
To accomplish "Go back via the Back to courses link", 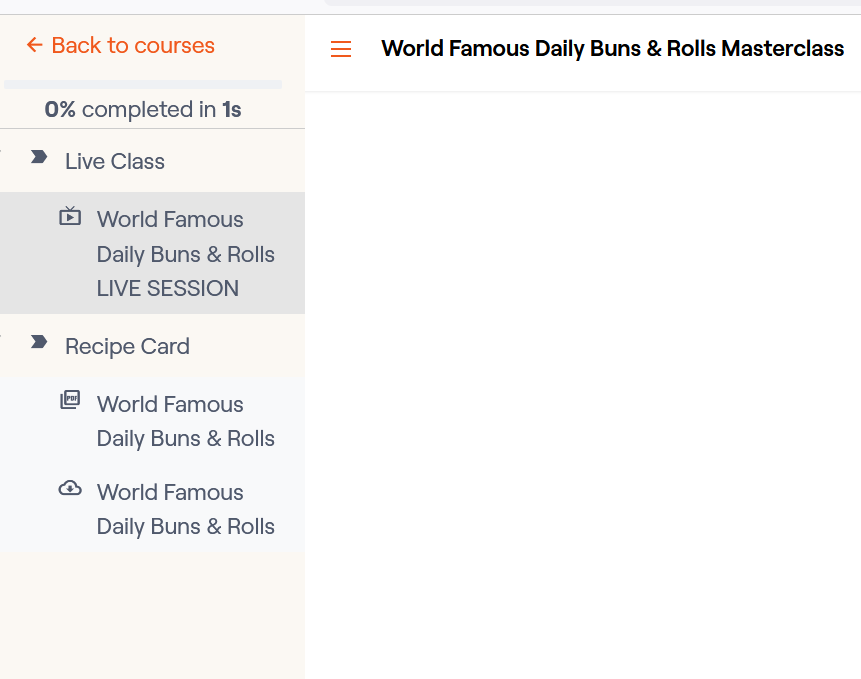I will click(x=132, y=45).
